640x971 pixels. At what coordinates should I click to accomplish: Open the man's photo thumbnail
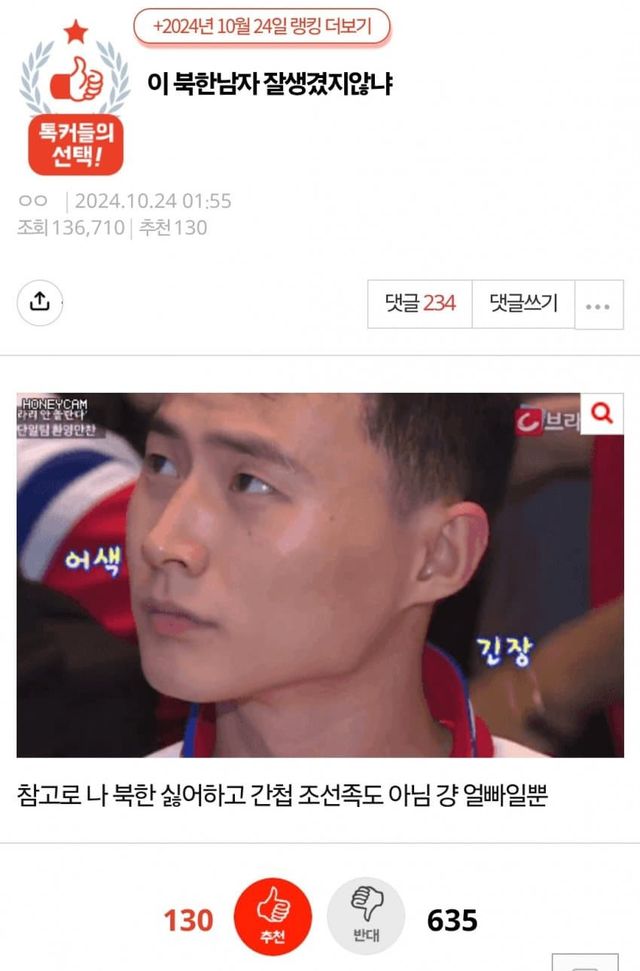[x=320, y=575]
